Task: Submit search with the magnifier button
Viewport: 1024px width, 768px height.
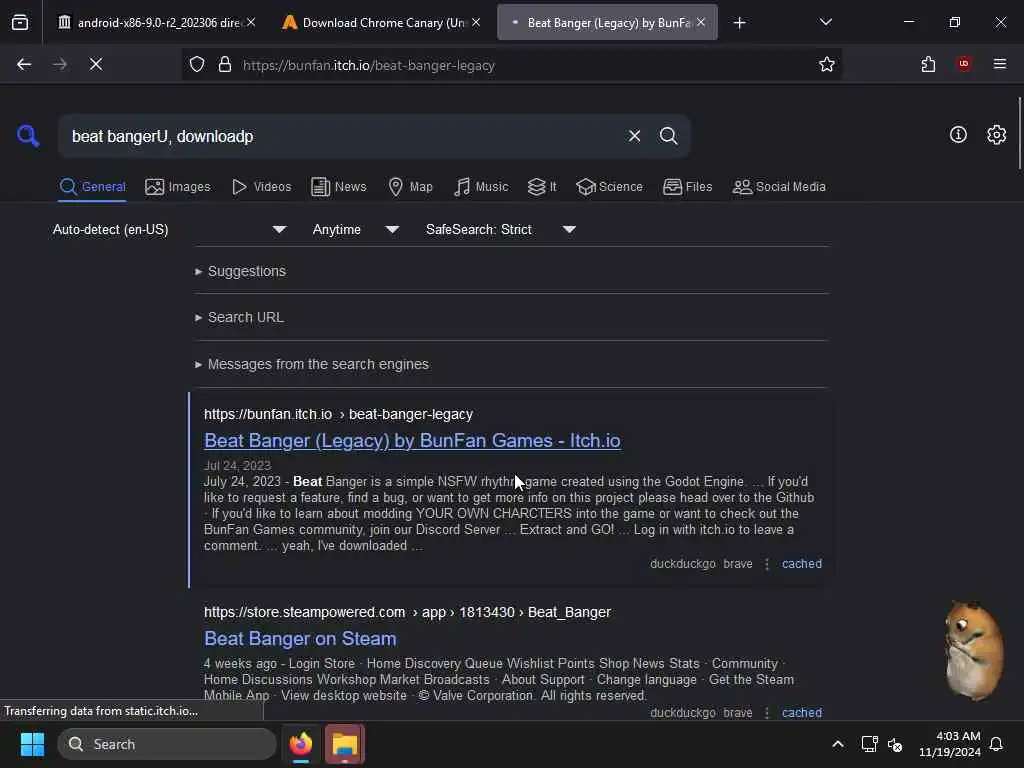Action: (x=668, y=136)
